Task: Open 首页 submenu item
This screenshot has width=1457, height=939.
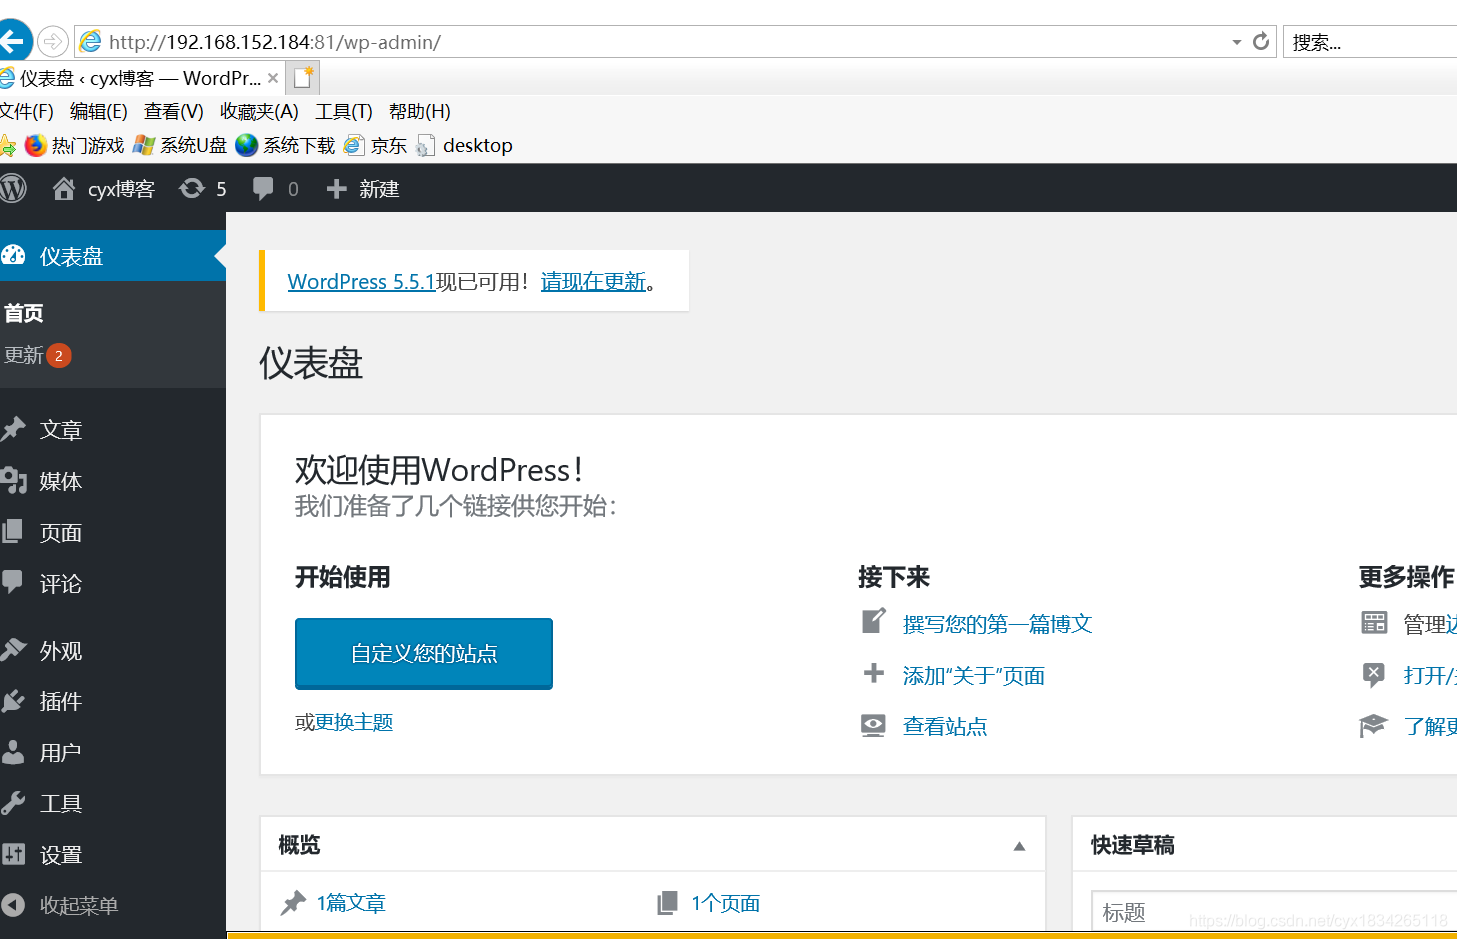Action: (24, 313)
